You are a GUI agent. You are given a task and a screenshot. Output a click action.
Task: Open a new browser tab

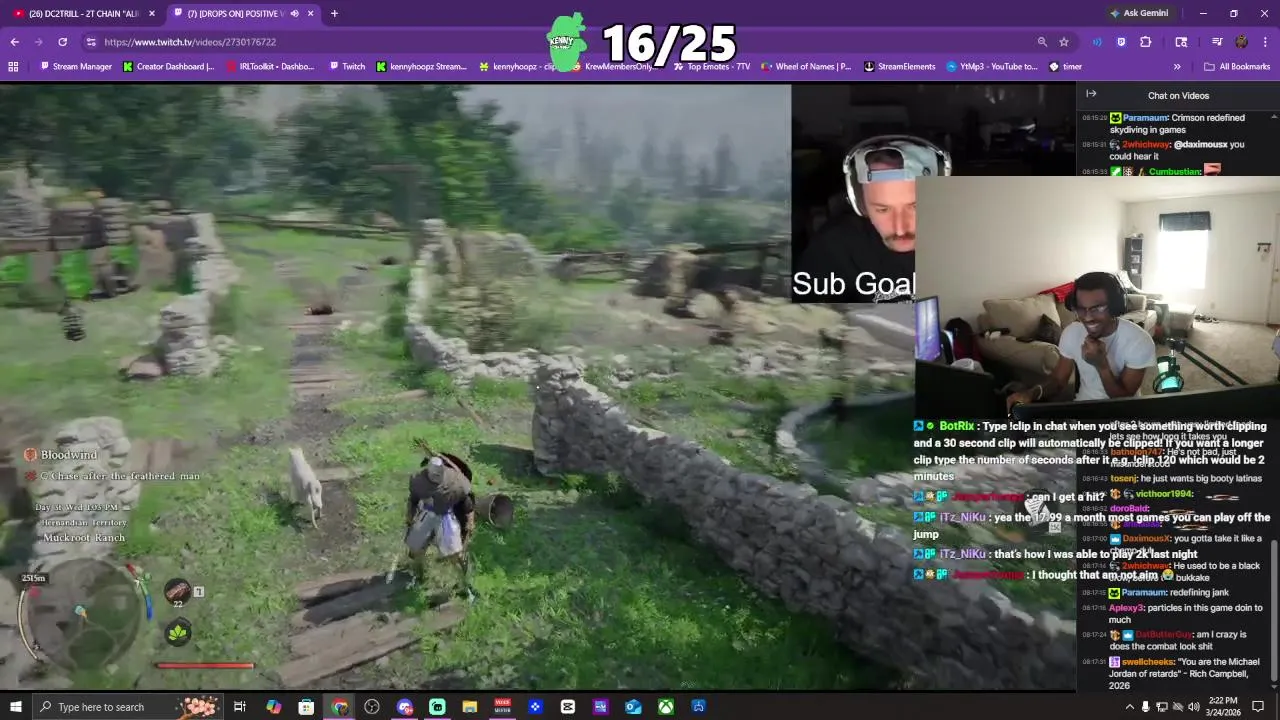[334, 13]
